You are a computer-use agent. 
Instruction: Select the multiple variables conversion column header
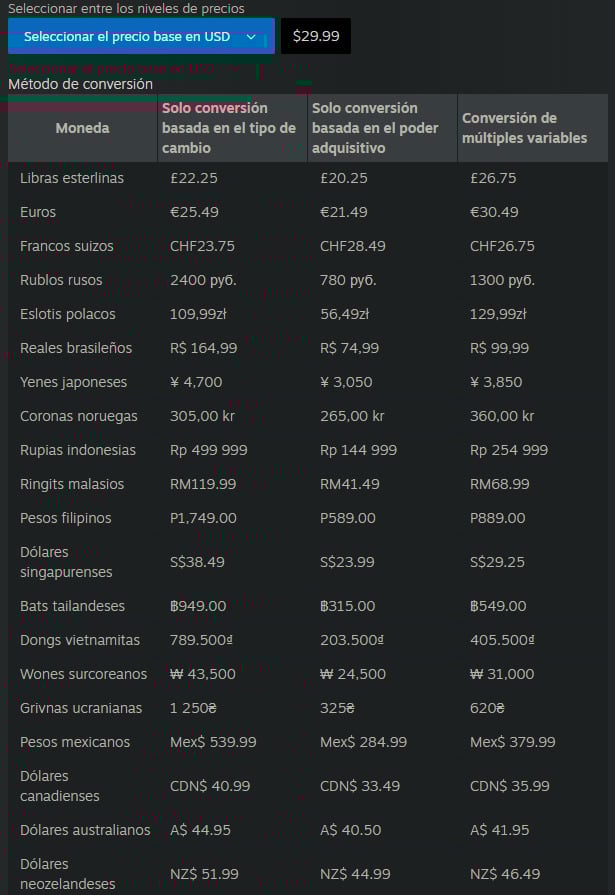point(530,128)
